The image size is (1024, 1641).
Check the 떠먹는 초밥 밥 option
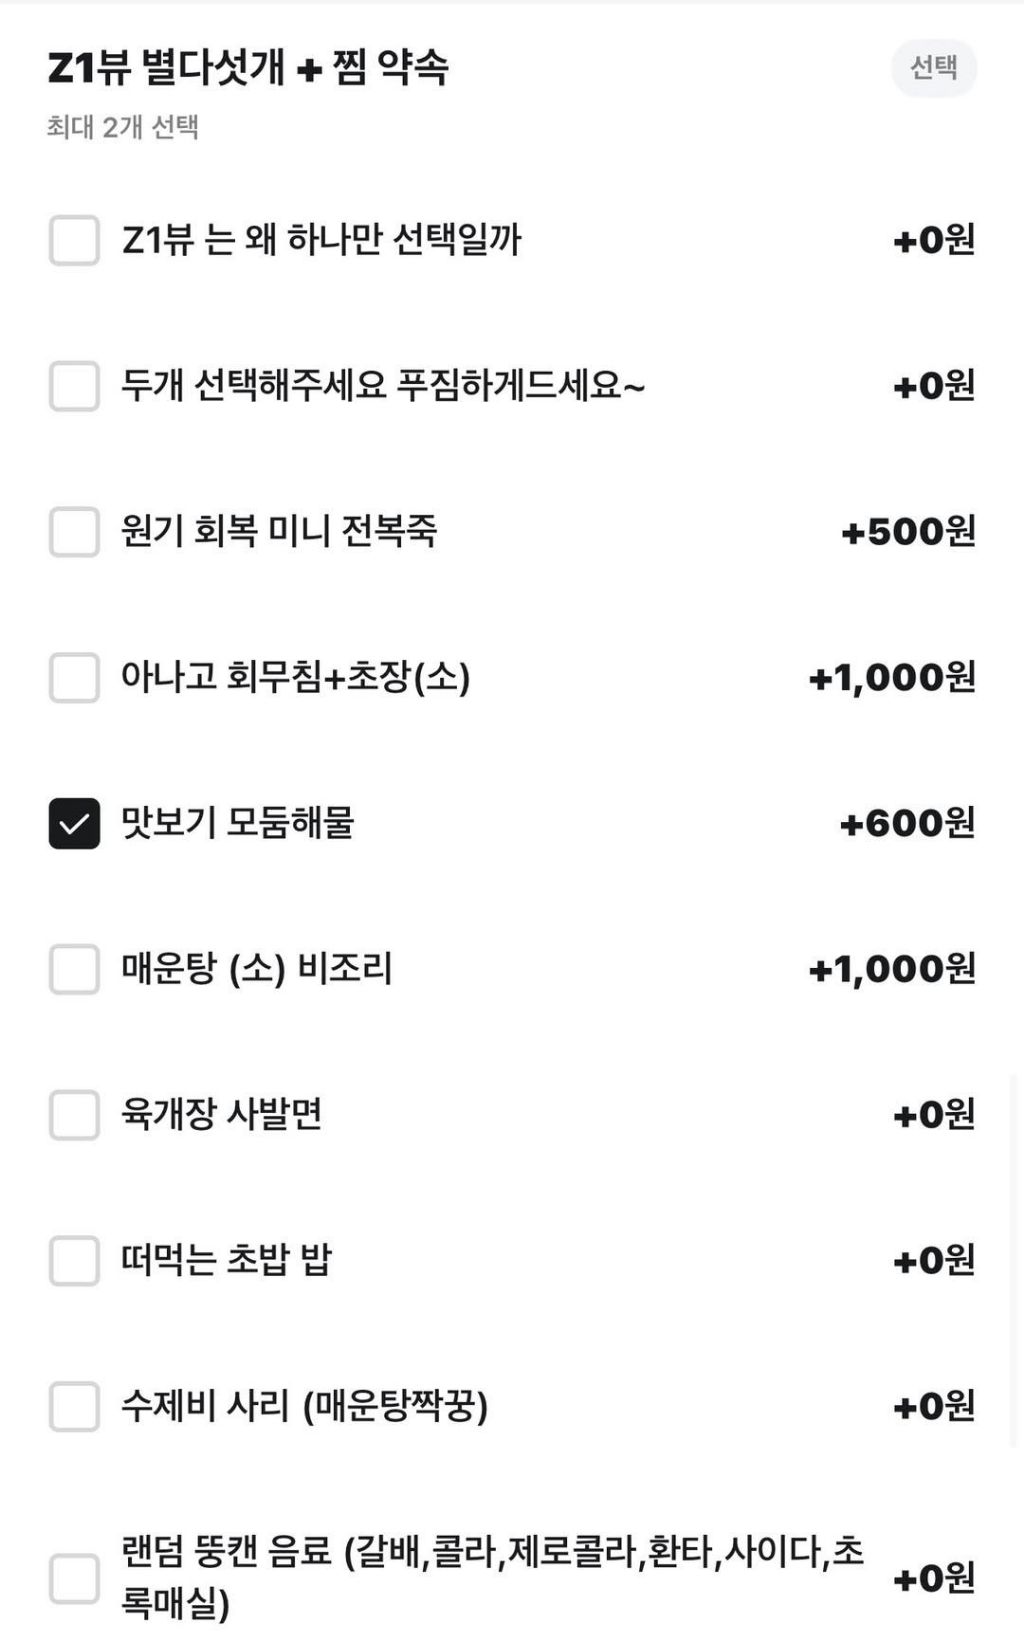pyautogui.click(x=74, y=1260)
